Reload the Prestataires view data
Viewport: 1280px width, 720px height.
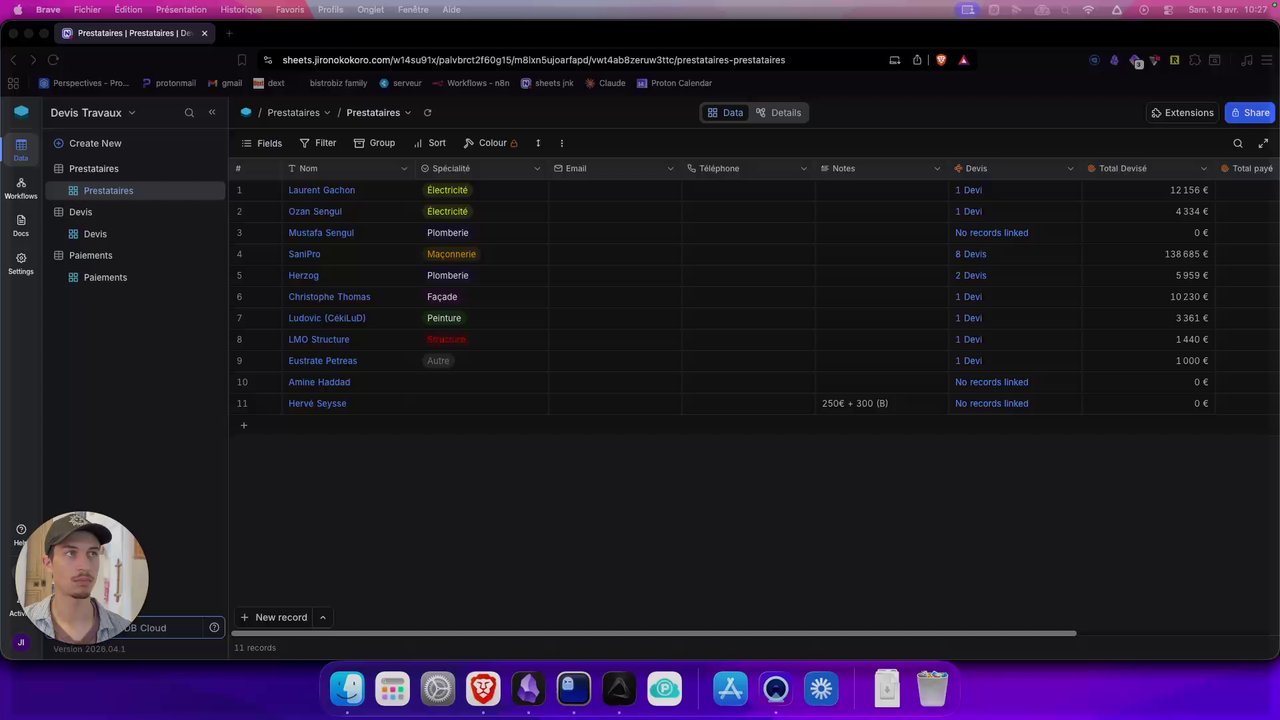coord(427,113)
